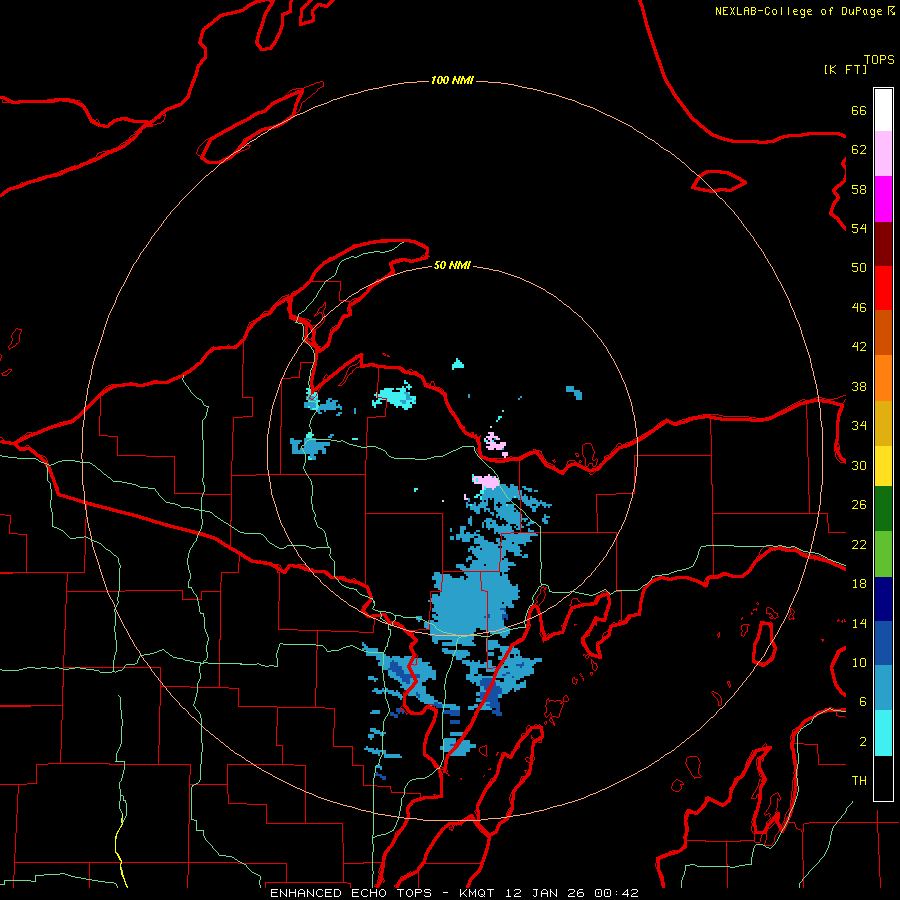The width and height of the screenshot is (900, 900).
Task: Click the dark red legend band
Action: [x=883, y=245]
